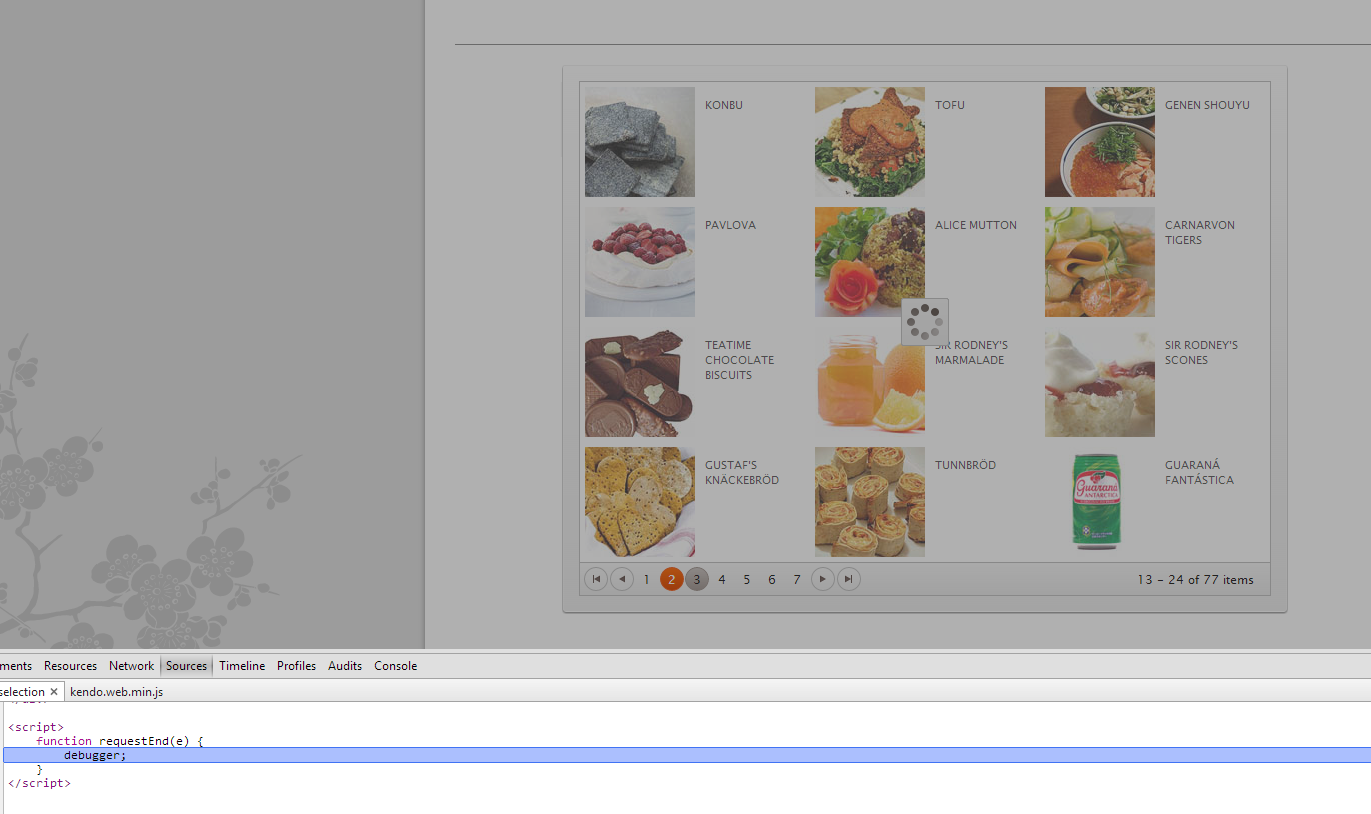Click the opening script tag line
The width and height of the screenshot is (1371, 814).
[36, 727]
